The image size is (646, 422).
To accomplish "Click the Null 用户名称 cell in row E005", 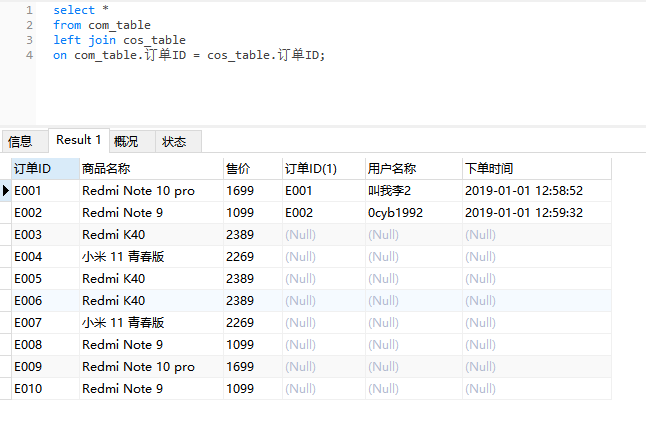I will pyautogui.click(x=414, y=279).
